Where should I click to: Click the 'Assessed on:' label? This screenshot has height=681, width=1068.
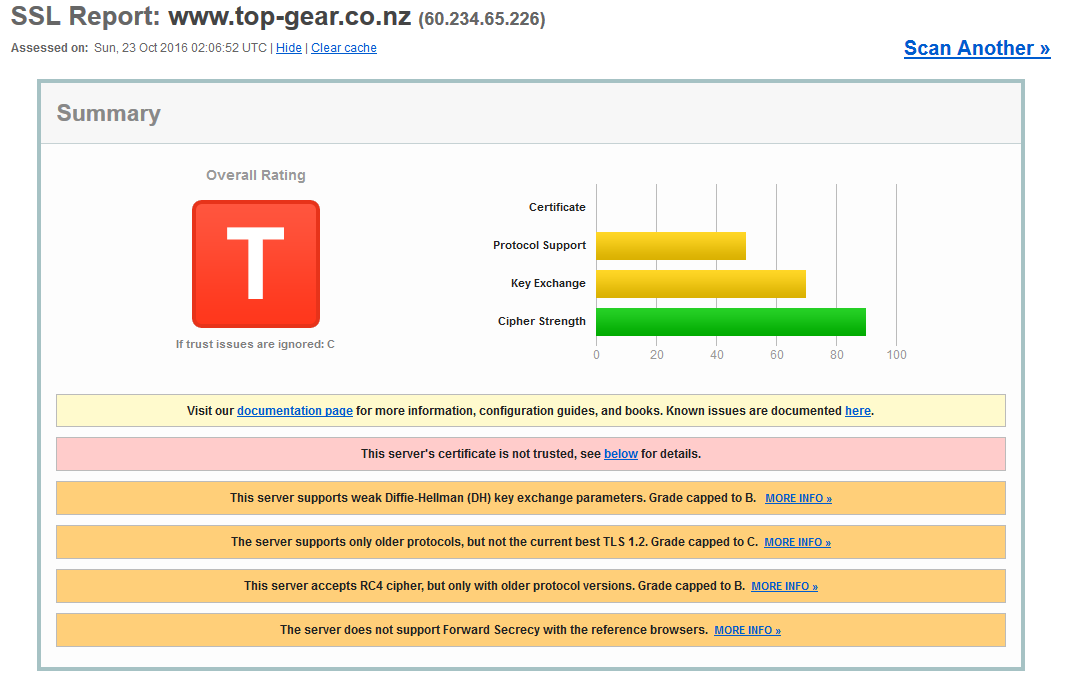point(50,48)
